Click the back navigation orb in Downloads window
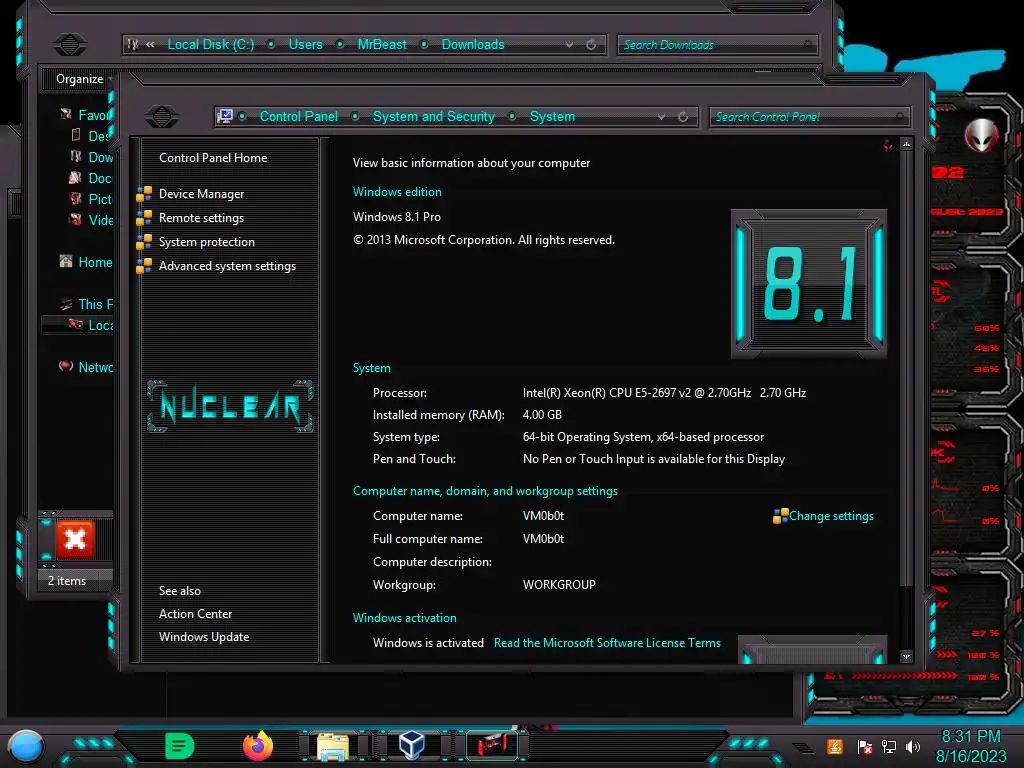Image resolution: width=1024 pixels, height=768 pixels. pos(70,44)
